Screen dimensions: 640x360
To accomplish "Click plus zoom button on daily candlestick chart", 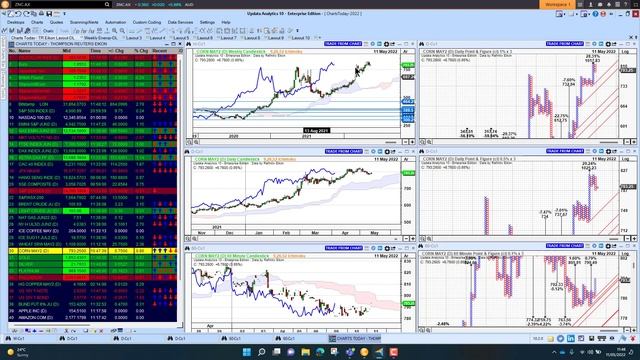I will coord(412,238).
